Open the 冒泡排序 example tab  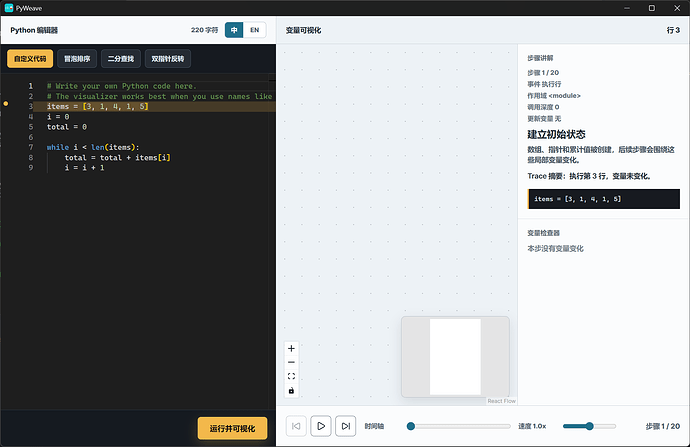click(x=77, y=59)
